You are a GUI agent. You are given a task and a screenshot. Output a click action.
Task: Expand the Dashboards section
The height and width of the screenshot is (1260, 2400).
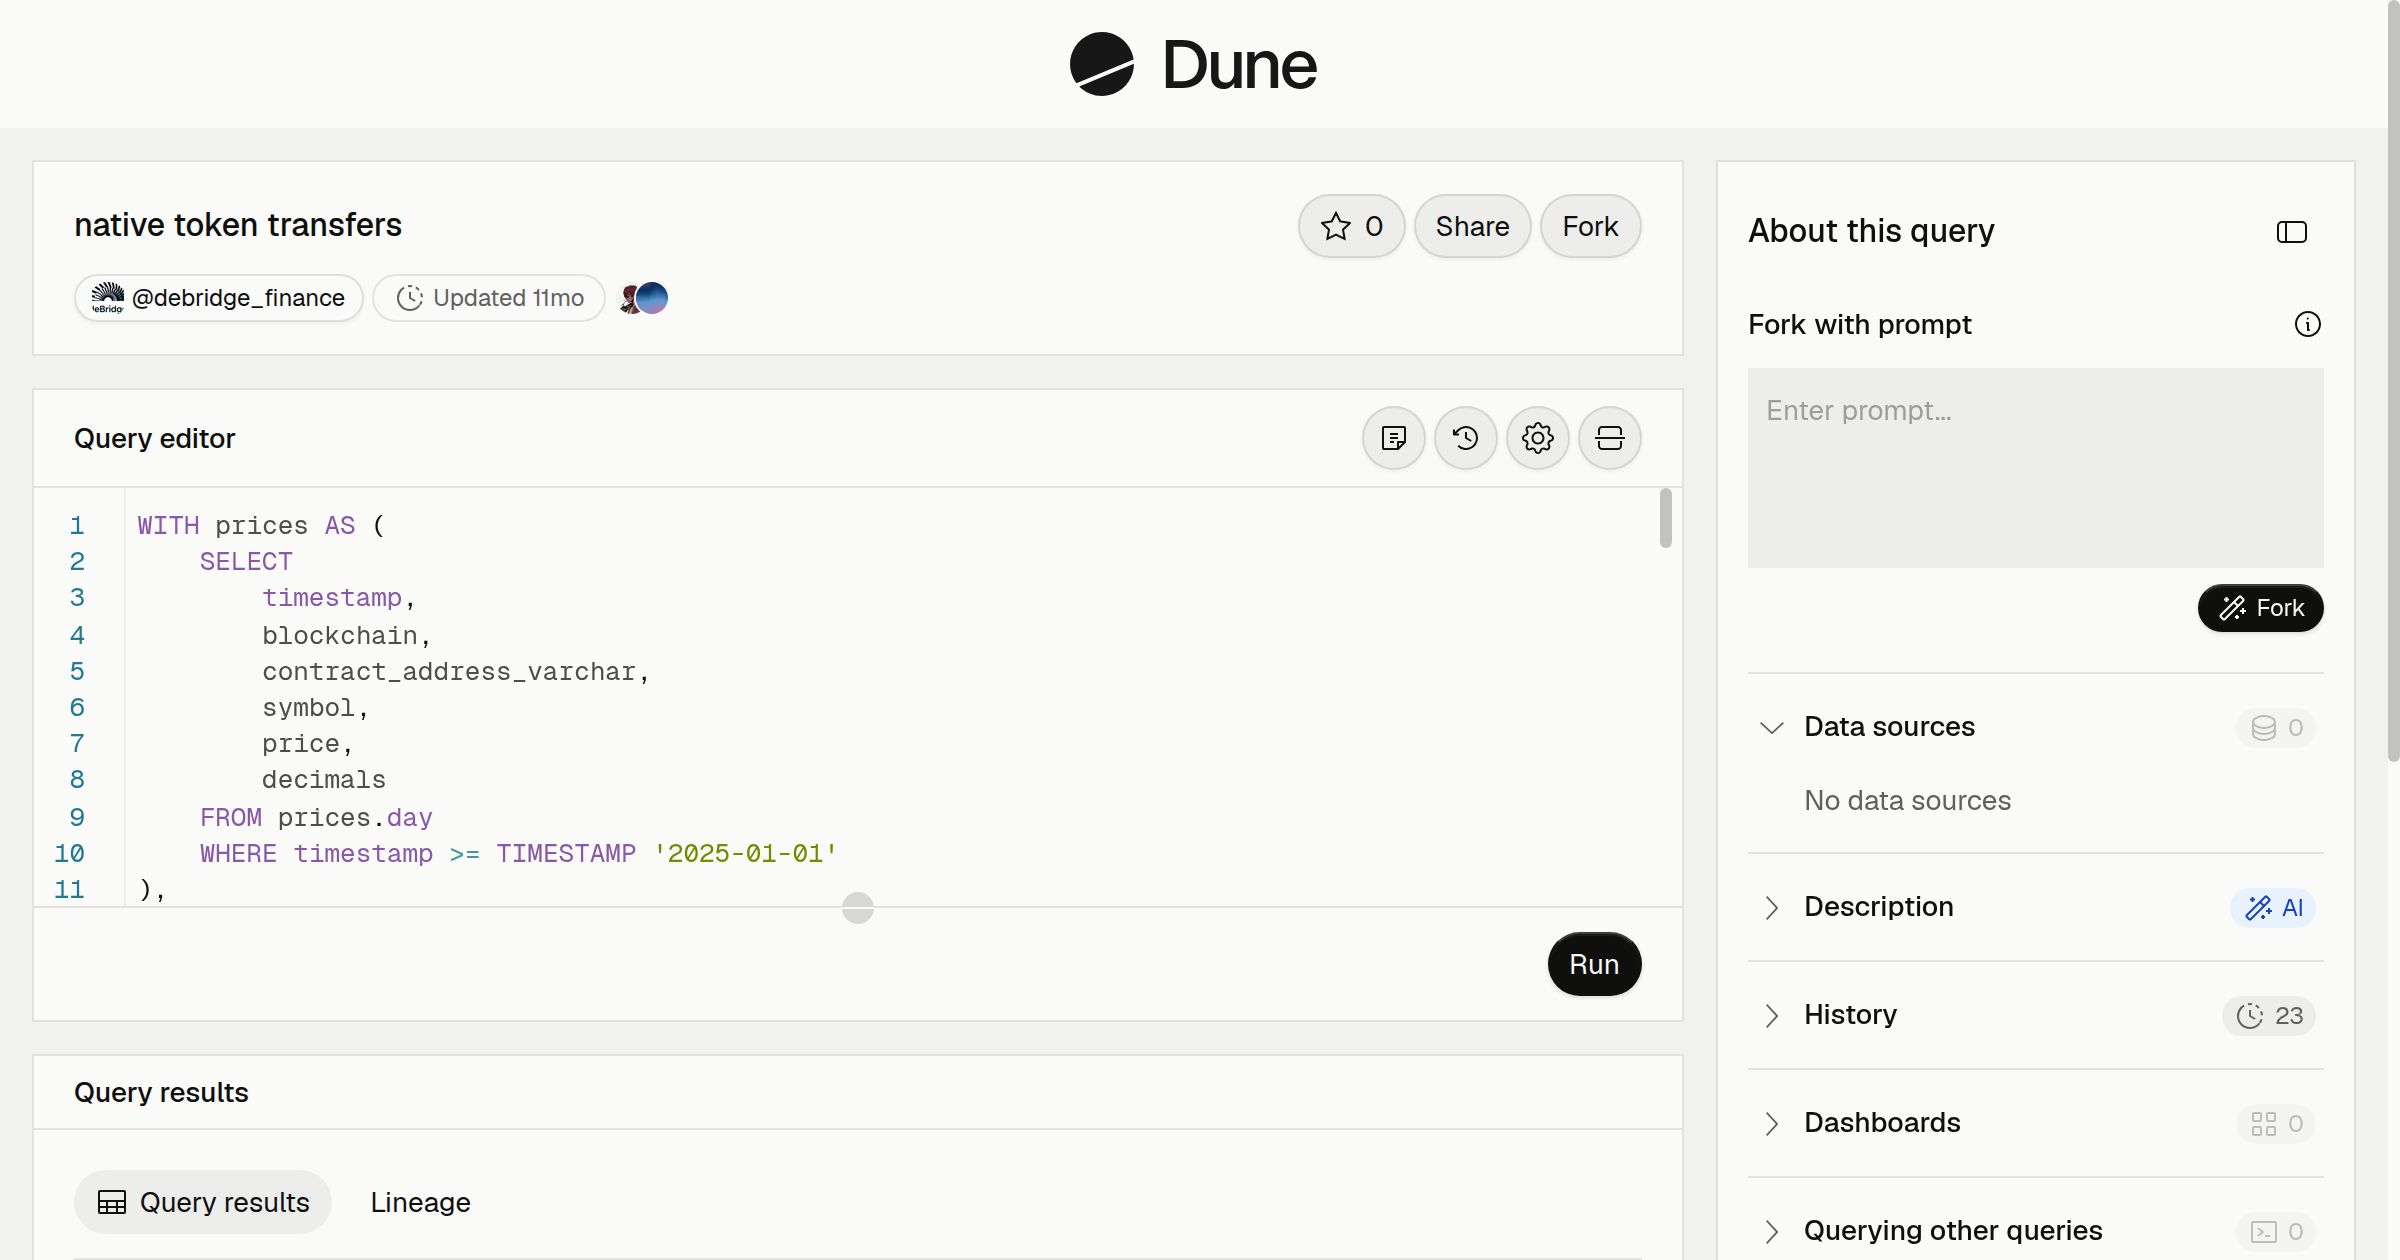(x=1771, y=1123)
